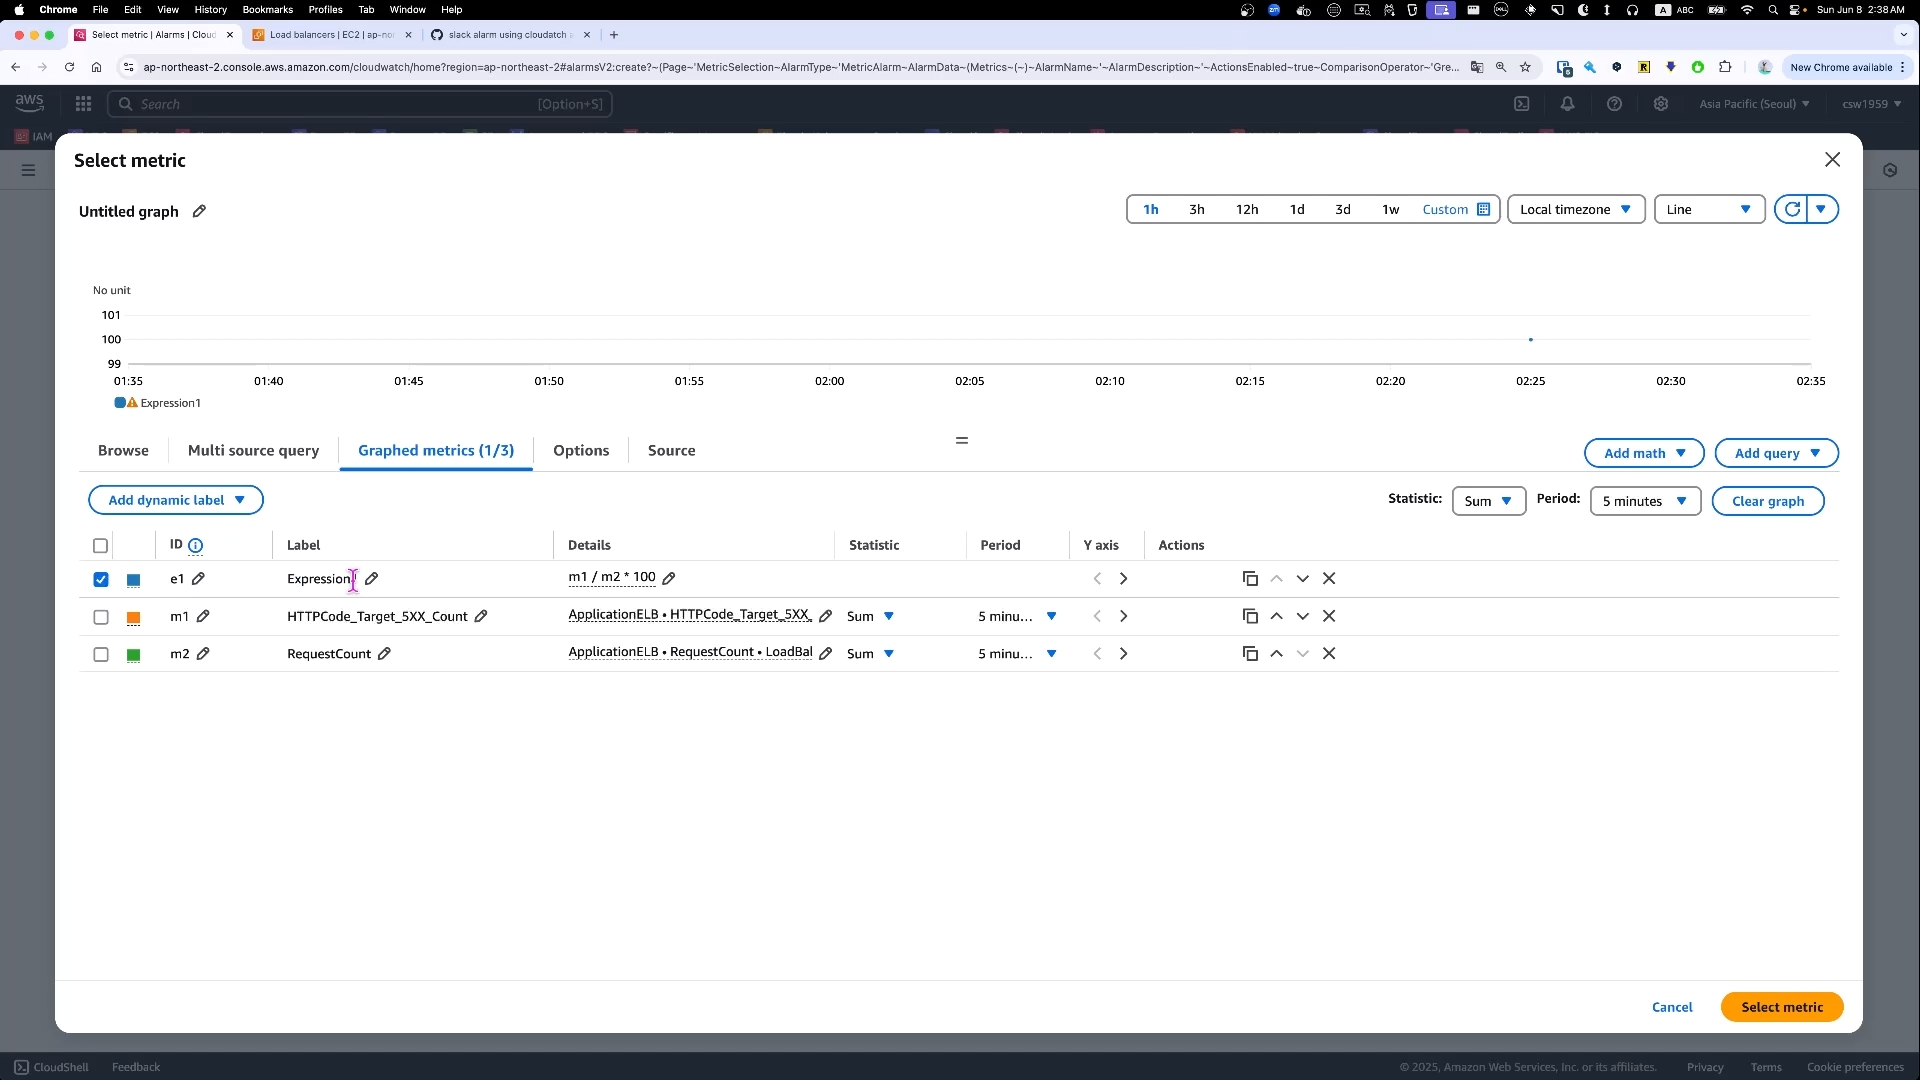This screenshot has width=1920, height=1080.
Task: Open the custom time range calendar
Action: 1484,210
